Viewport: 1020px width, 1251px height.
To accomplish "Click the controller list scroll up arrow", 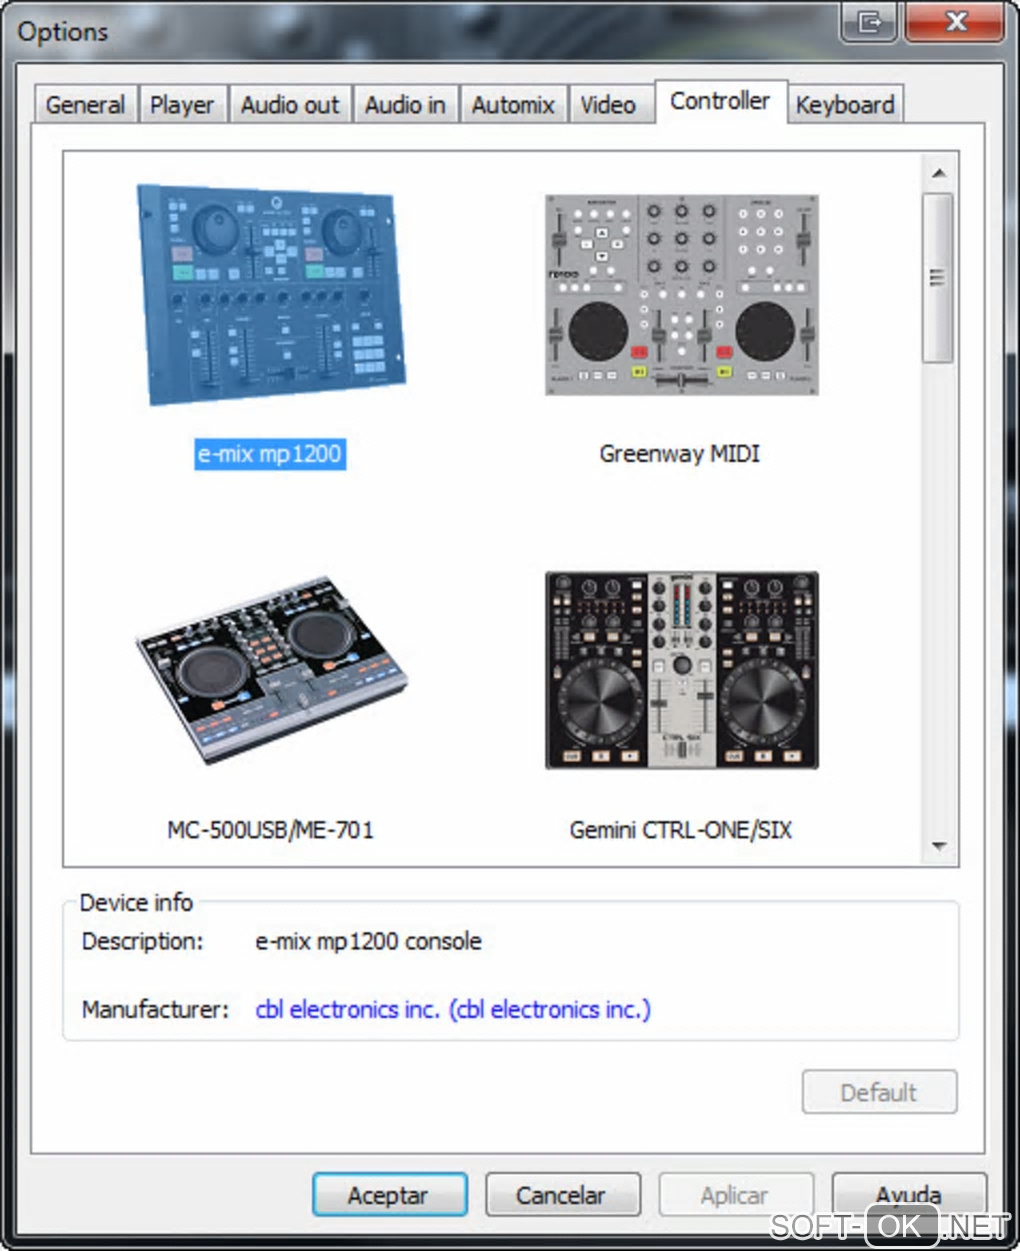I will [938, 173].
